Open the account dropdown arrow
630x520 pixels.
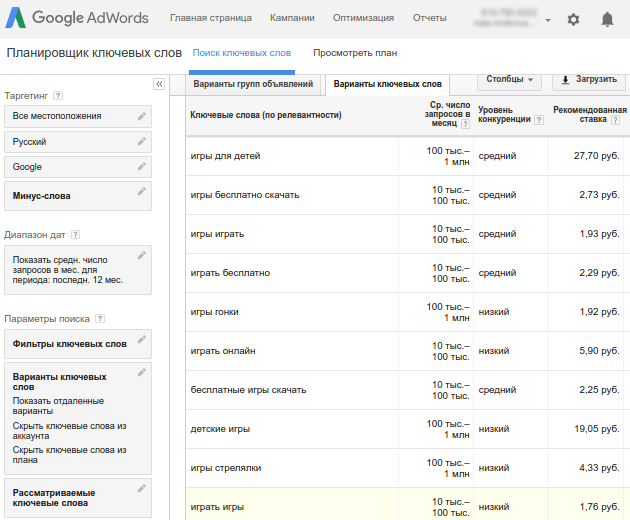(548, 20)
